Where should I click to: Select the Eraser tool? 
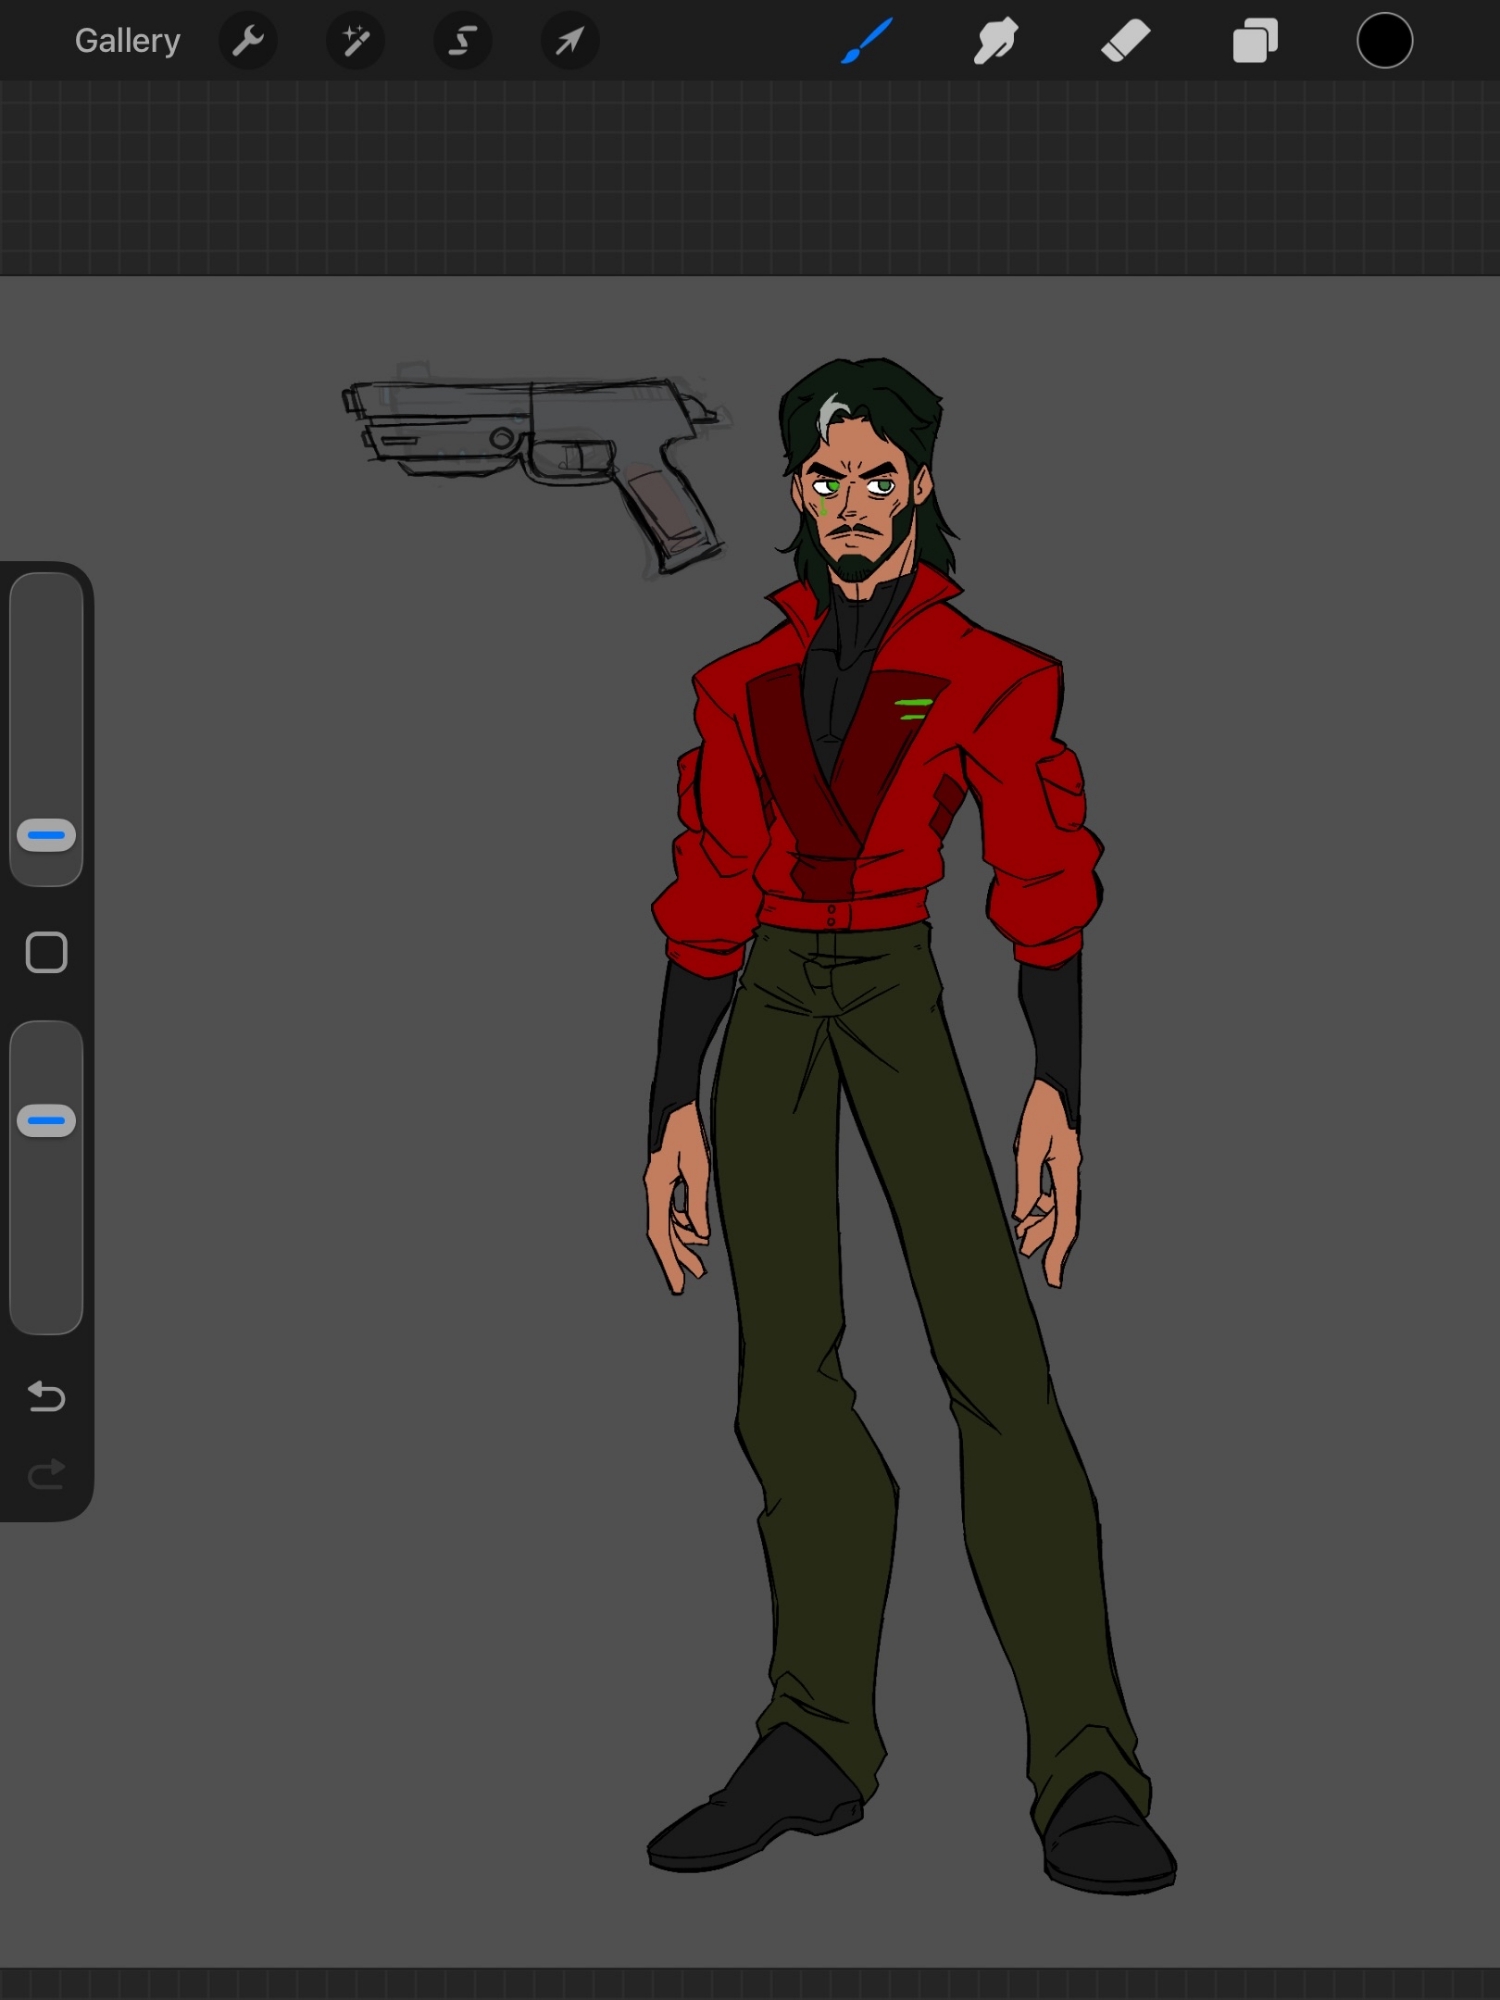1125,41
